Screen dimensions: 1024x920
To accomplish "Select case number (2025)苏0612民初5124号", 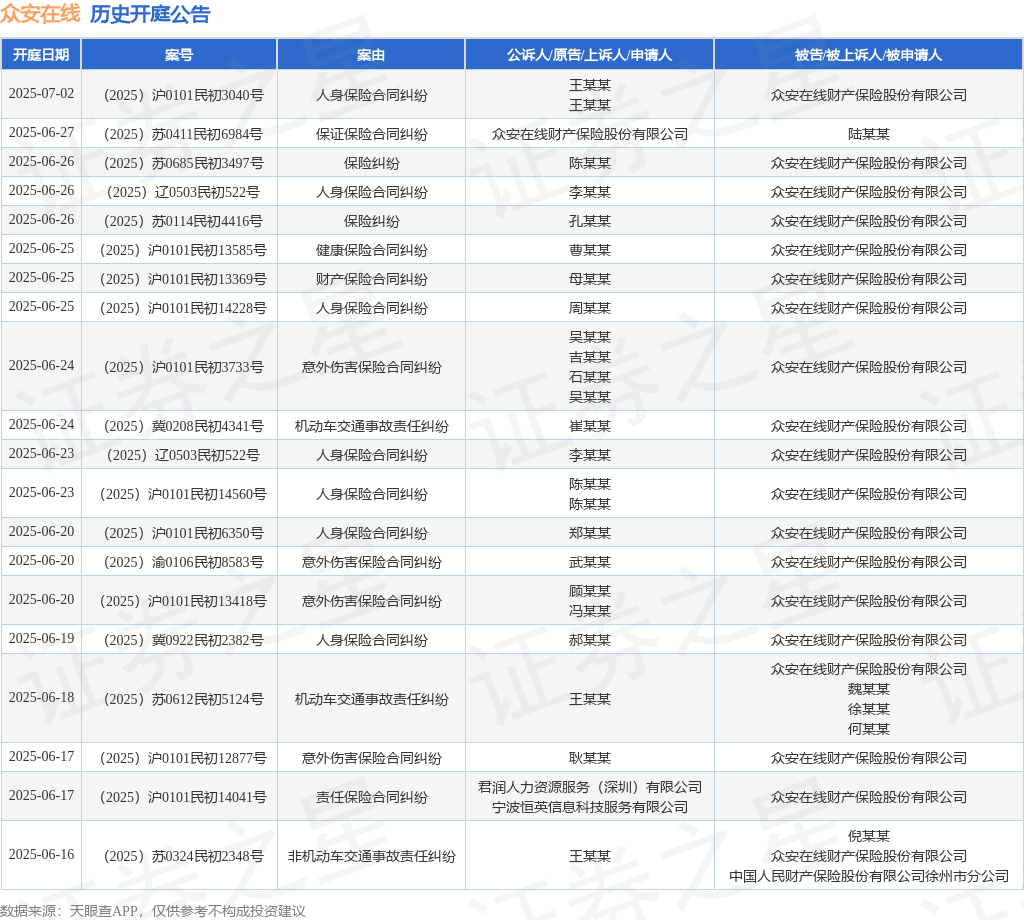I will tap(179, 699).
